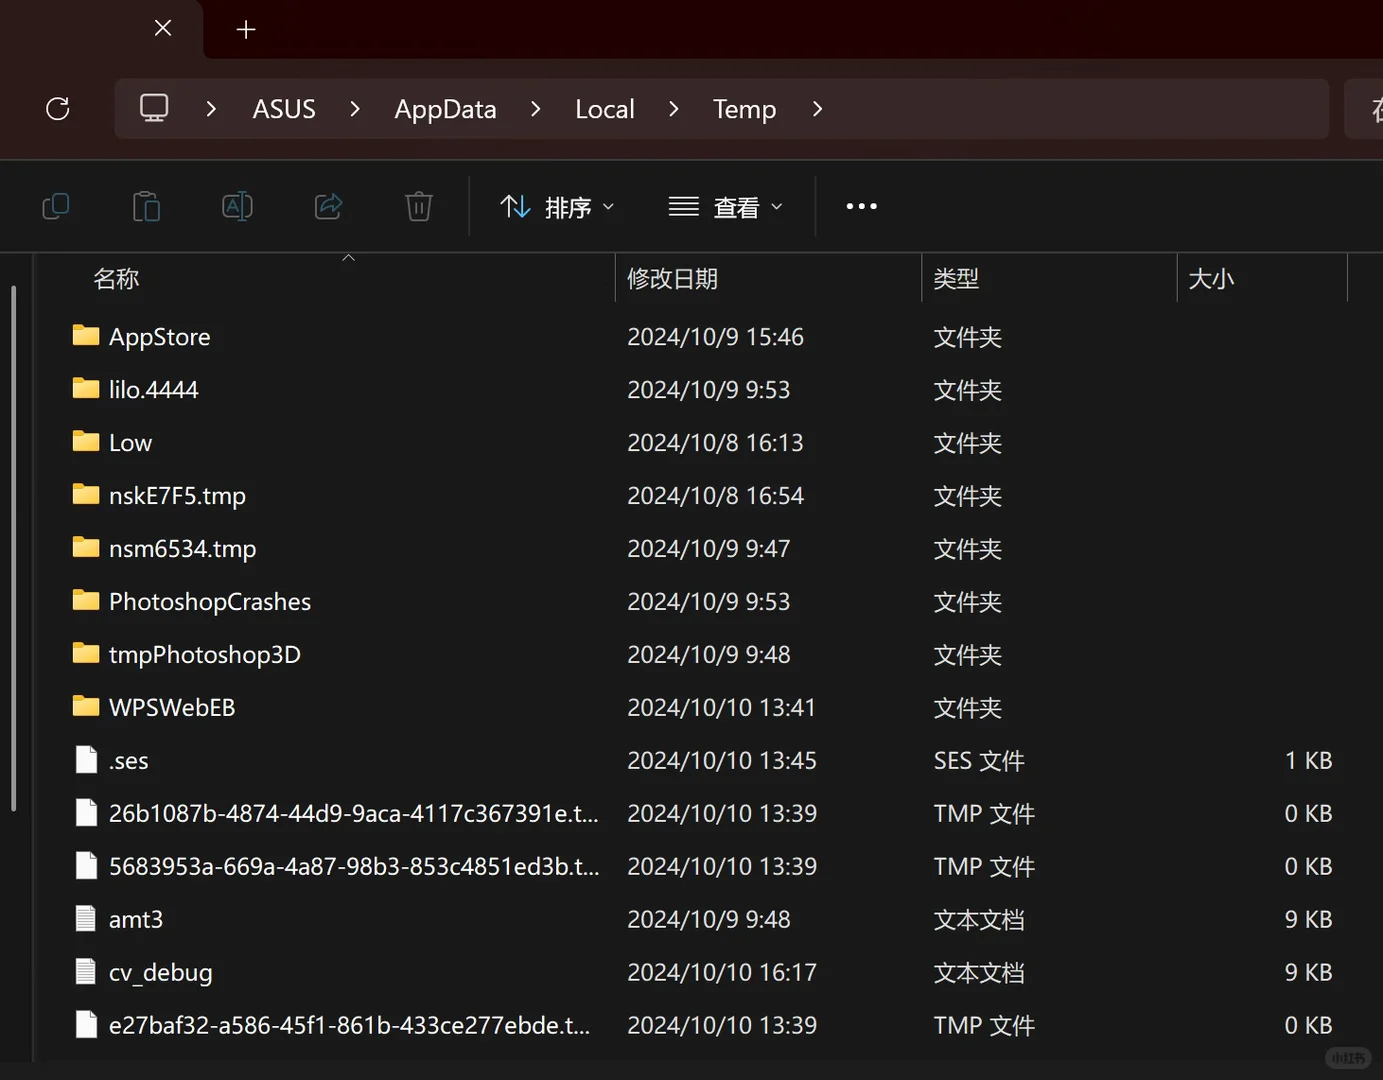Click the 5683953a TMP file icon

87,866
